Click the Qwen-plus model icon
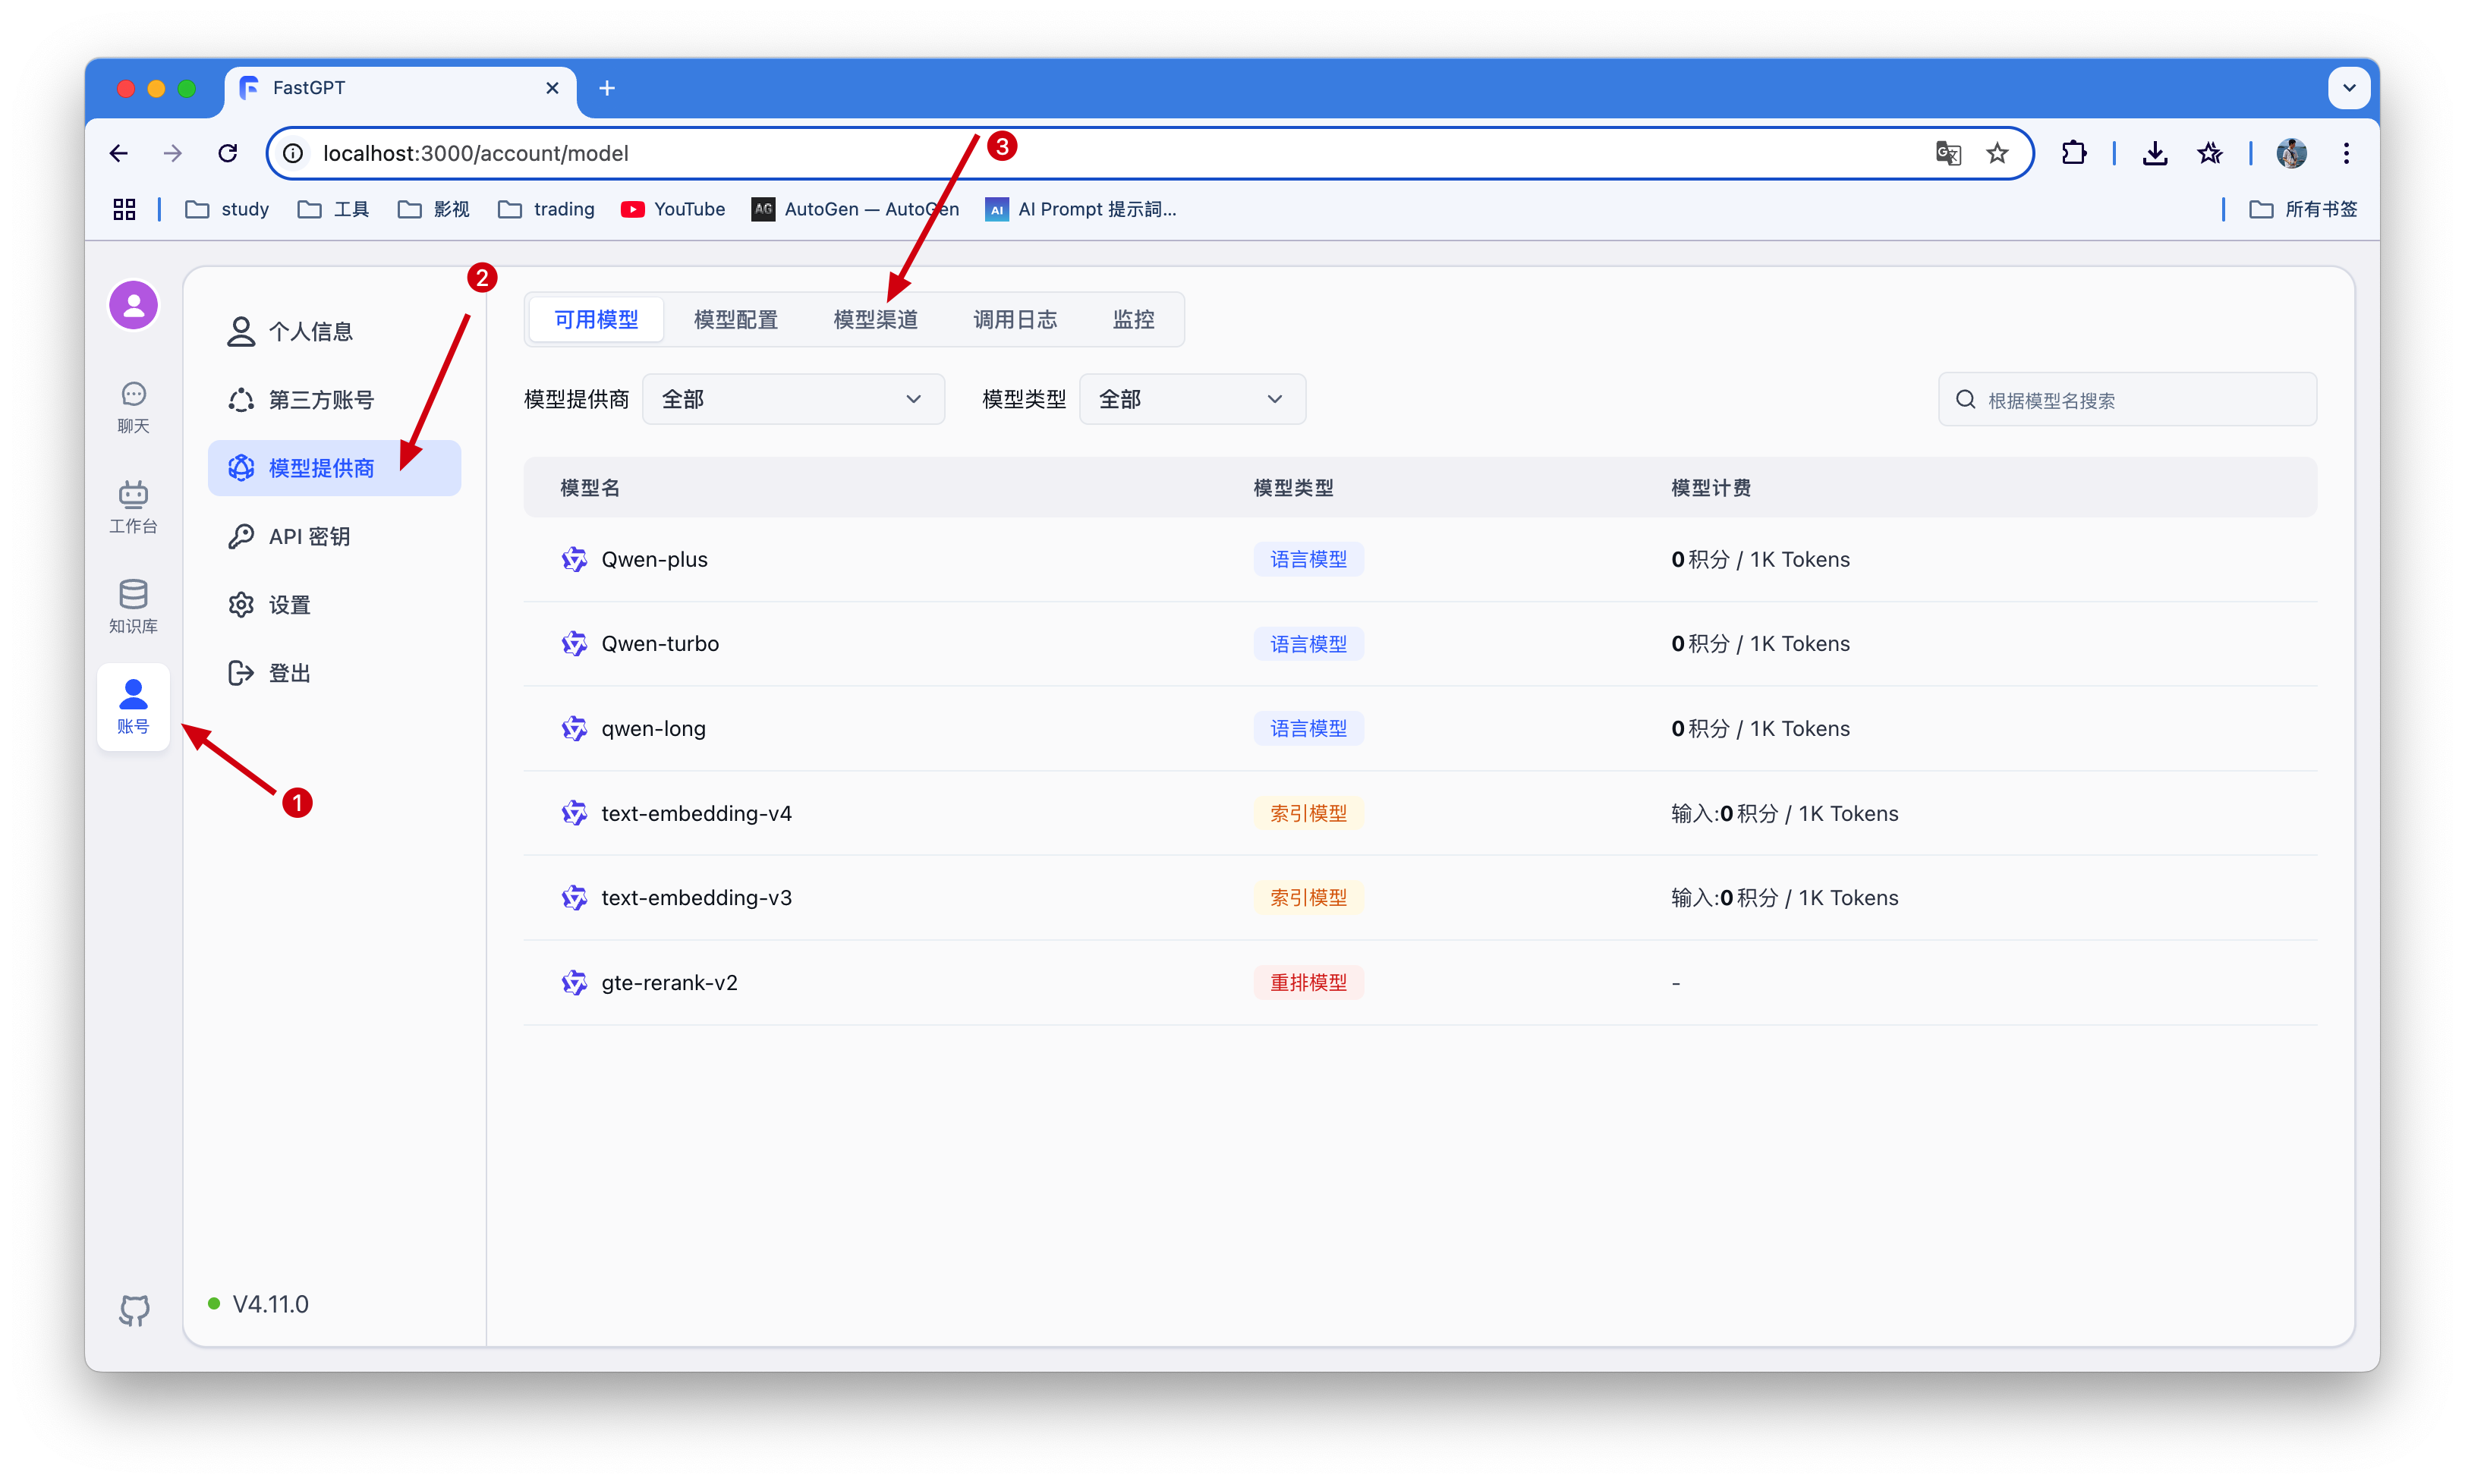2465x1484 pixels. point(574,559)
